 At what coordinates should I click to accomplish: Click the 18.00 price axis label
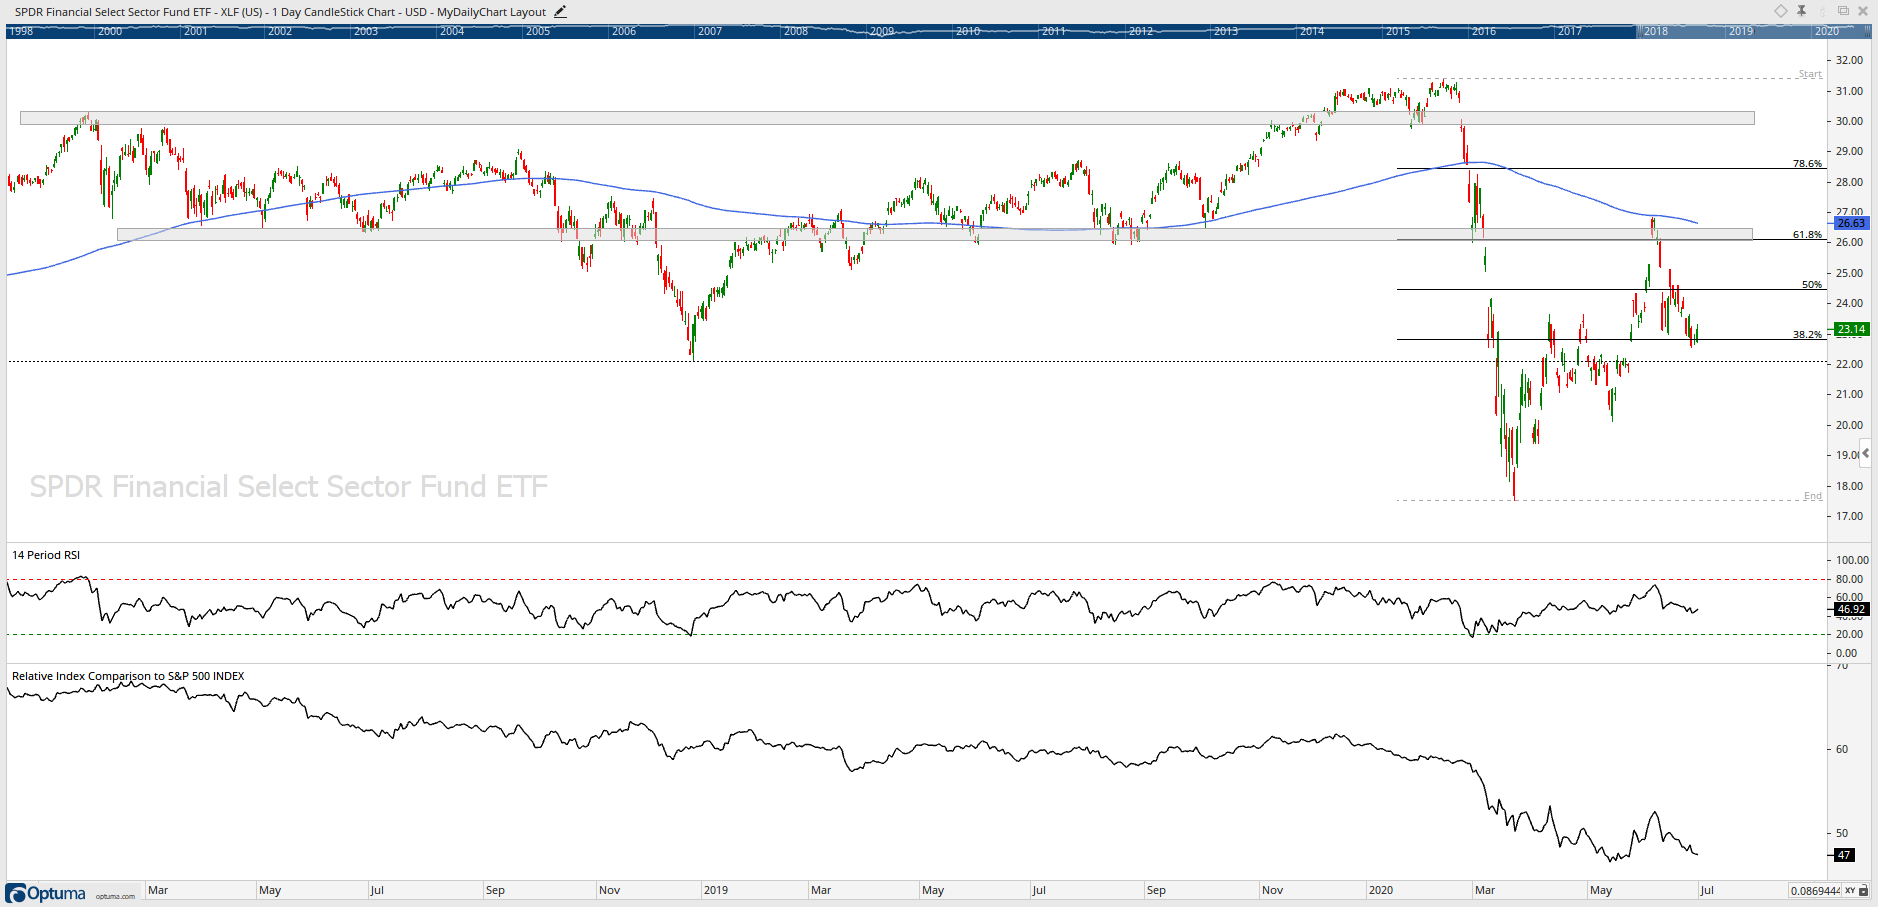(1849, 486)
